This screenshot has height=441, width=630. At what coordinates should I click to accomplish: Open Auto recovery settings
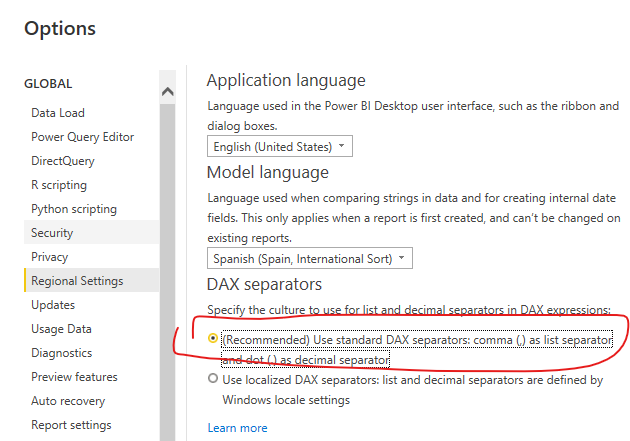pyautogui.click(x=68, y=401)
